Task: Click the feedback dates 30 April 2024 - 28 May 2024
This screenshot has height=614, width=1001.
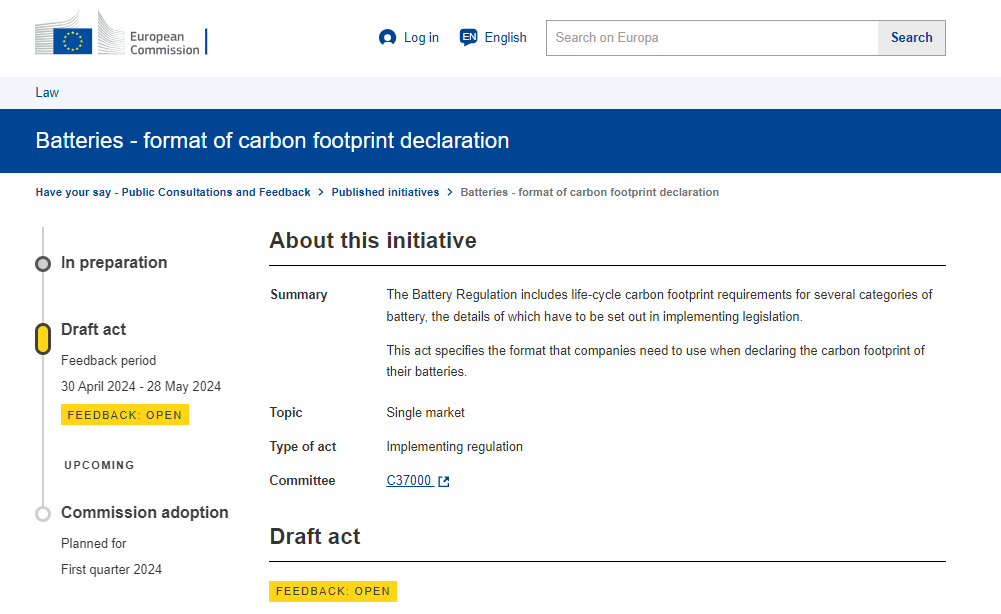Action: tap(141, 387)
